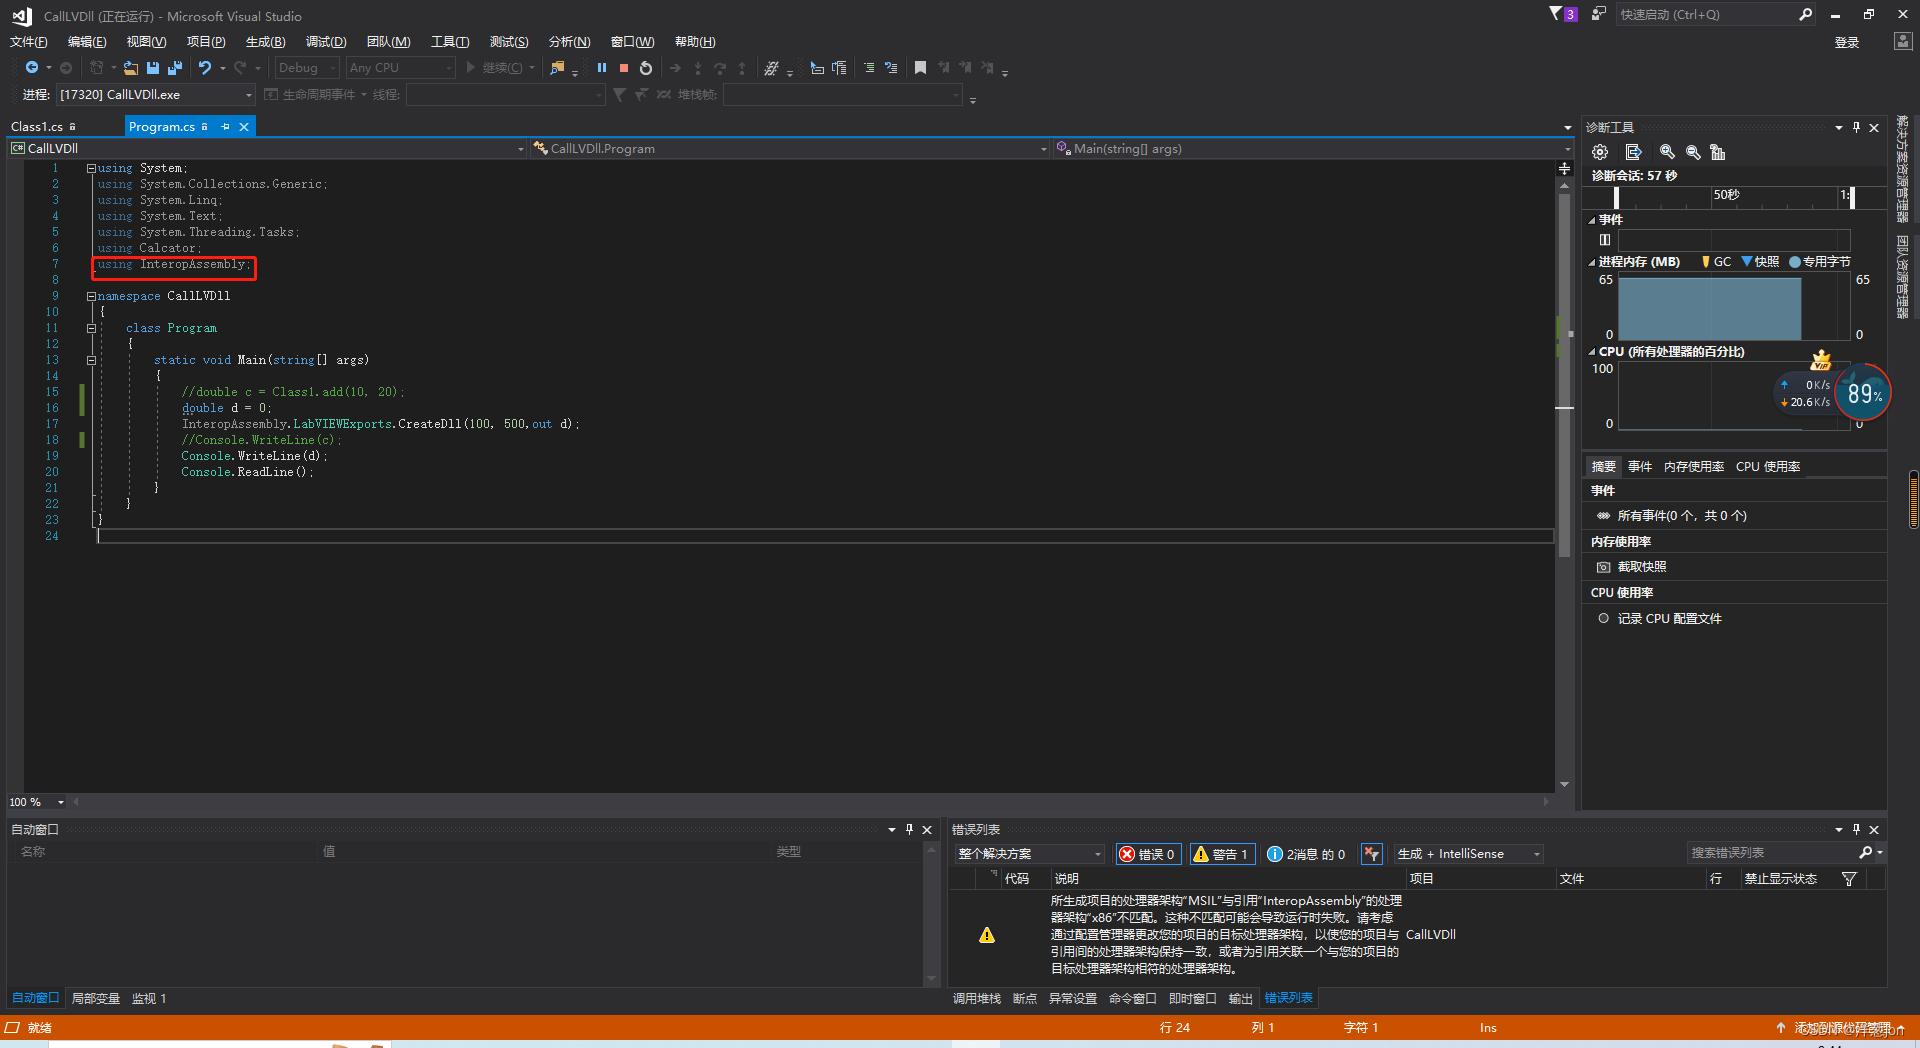Click the pause events icon in 事件 track
This screenshot has height=1048, width=1920.
pos(1605,240)
